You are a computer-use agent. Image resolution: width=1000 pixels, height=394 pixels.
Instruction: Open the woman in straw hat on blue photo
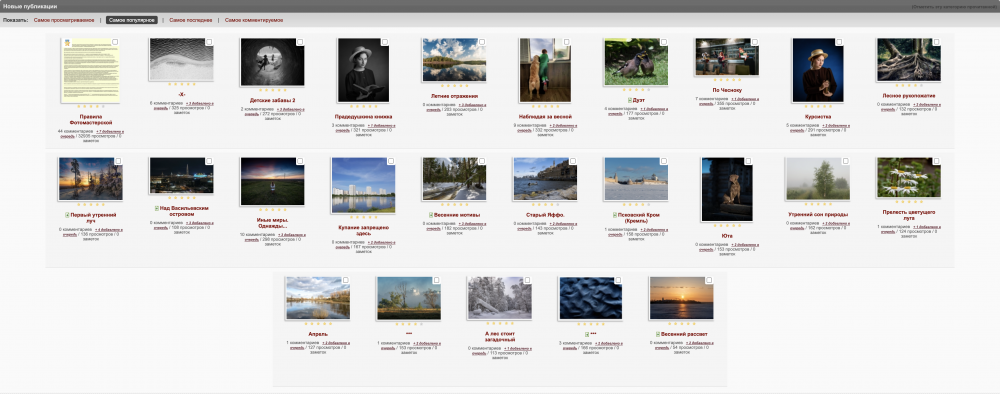[818, 70]
